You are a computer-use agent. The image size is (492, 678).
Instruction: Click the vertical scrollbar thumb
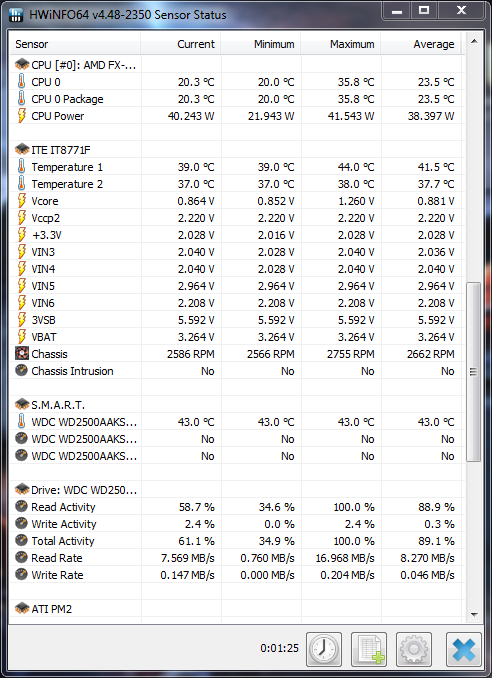474,372
